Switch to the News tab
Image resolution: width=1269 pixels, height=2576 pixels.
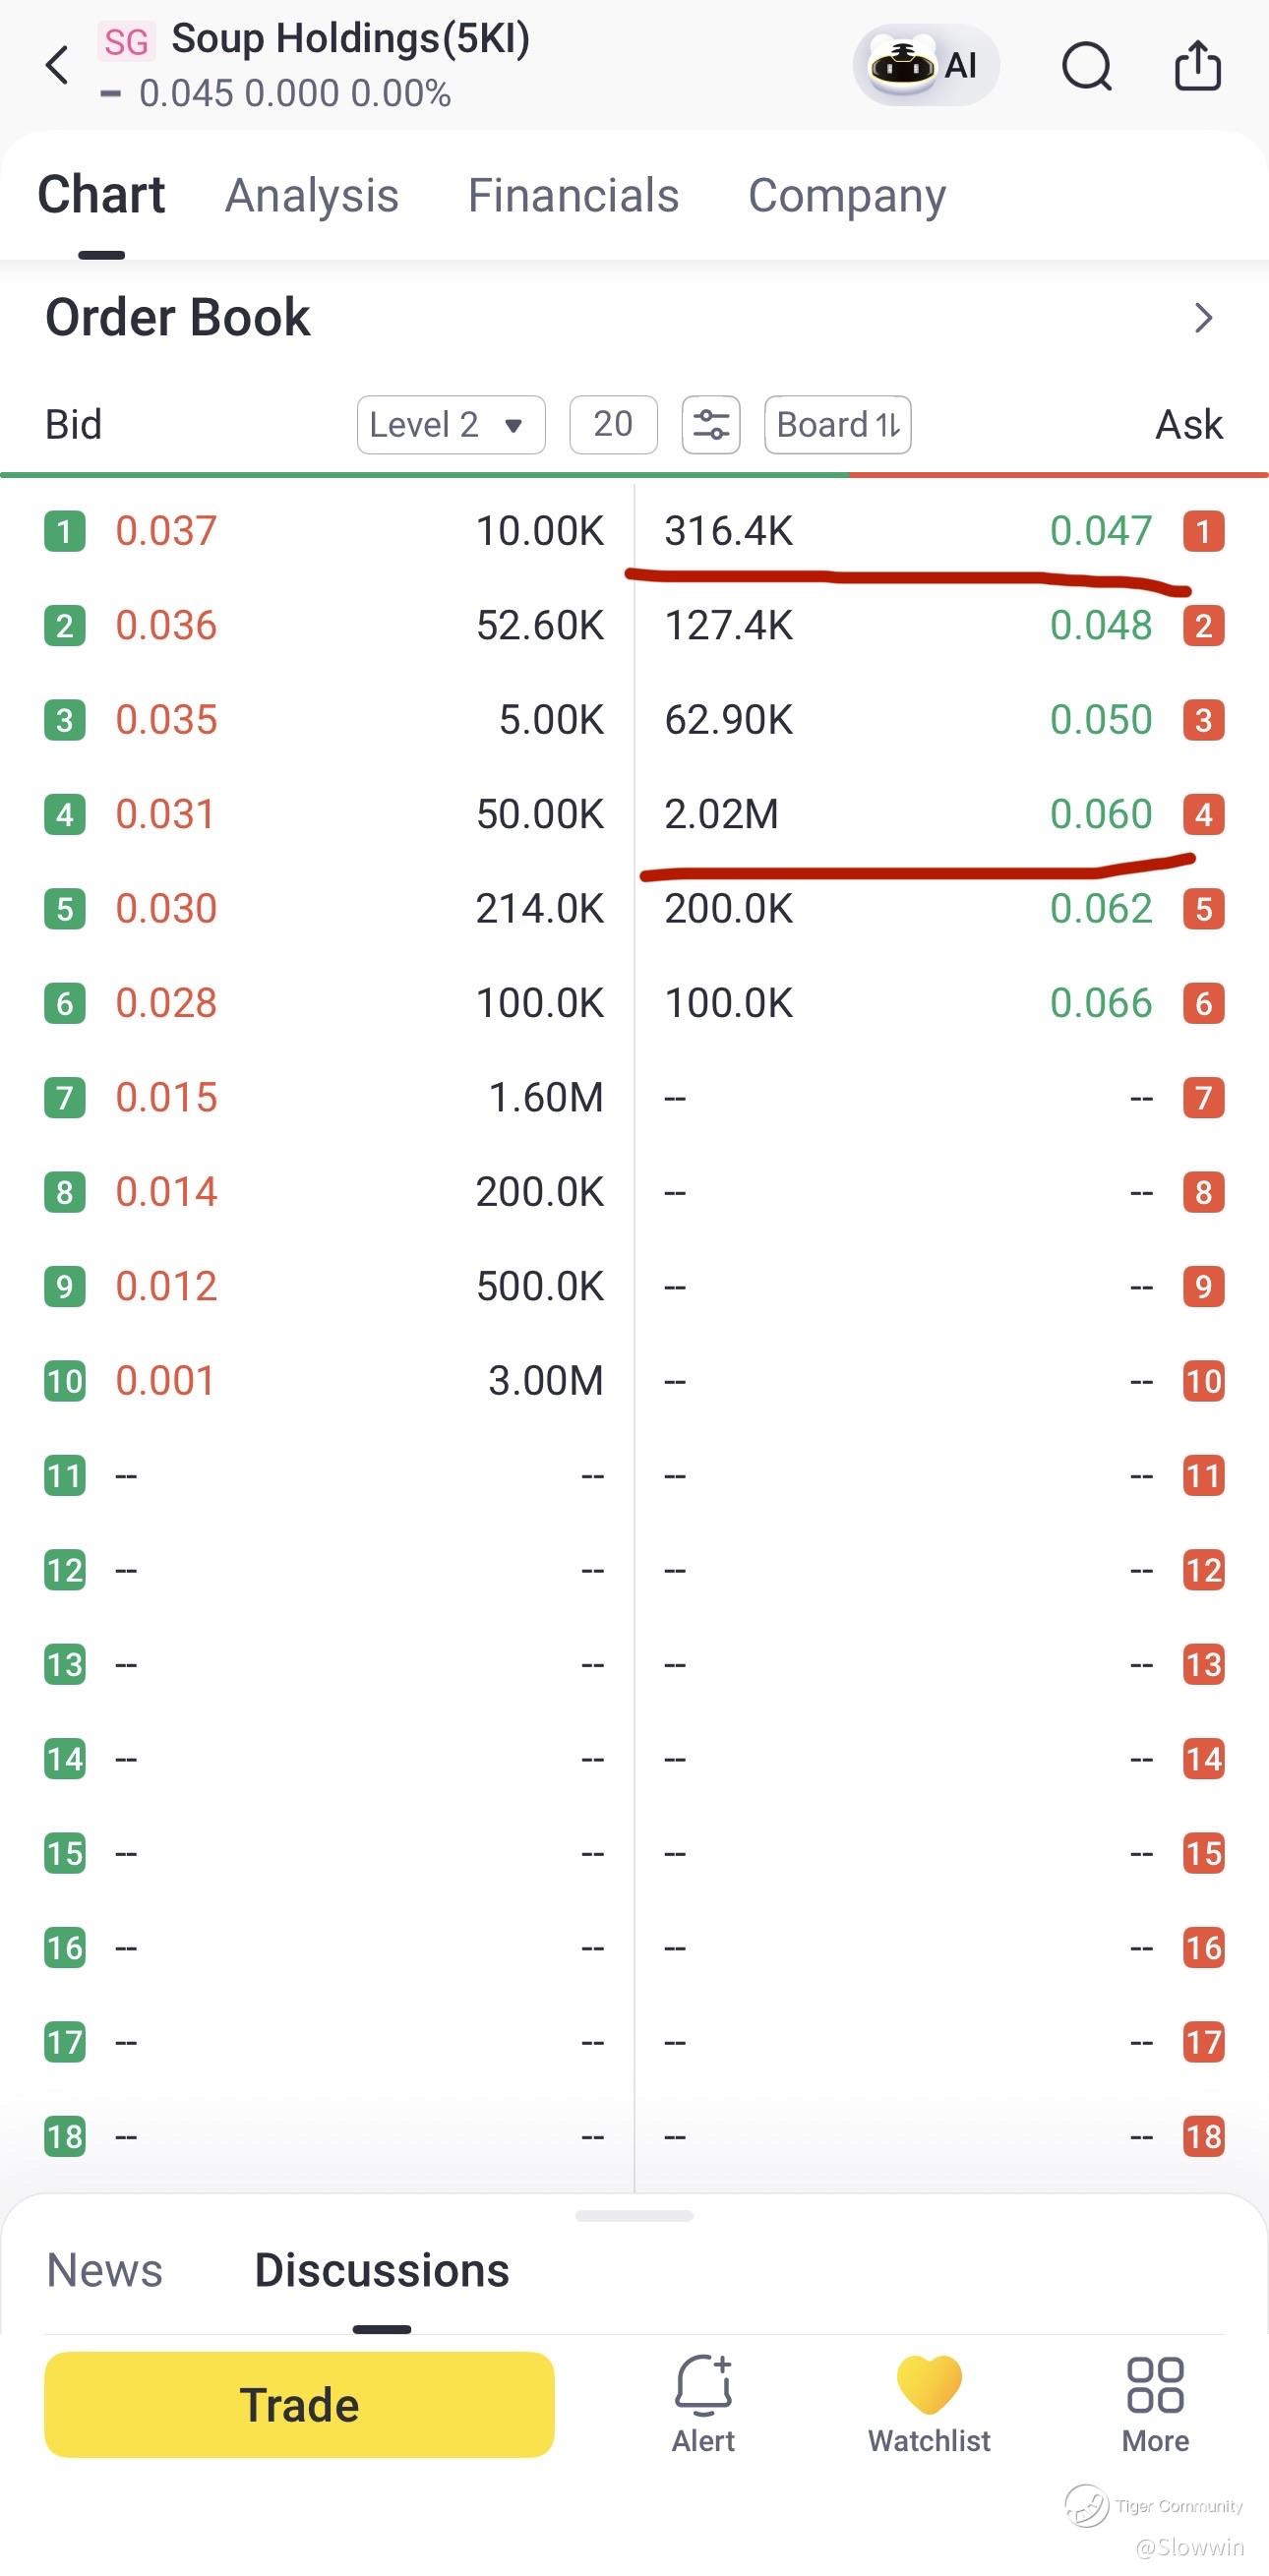(105, 2270)
